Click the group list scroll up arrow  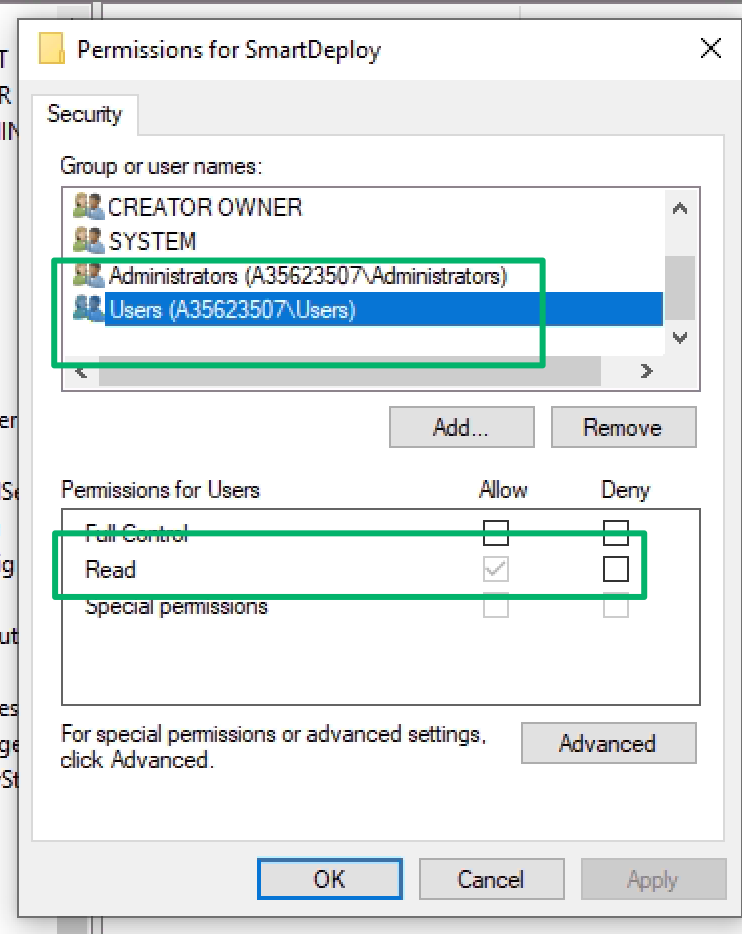680,208
